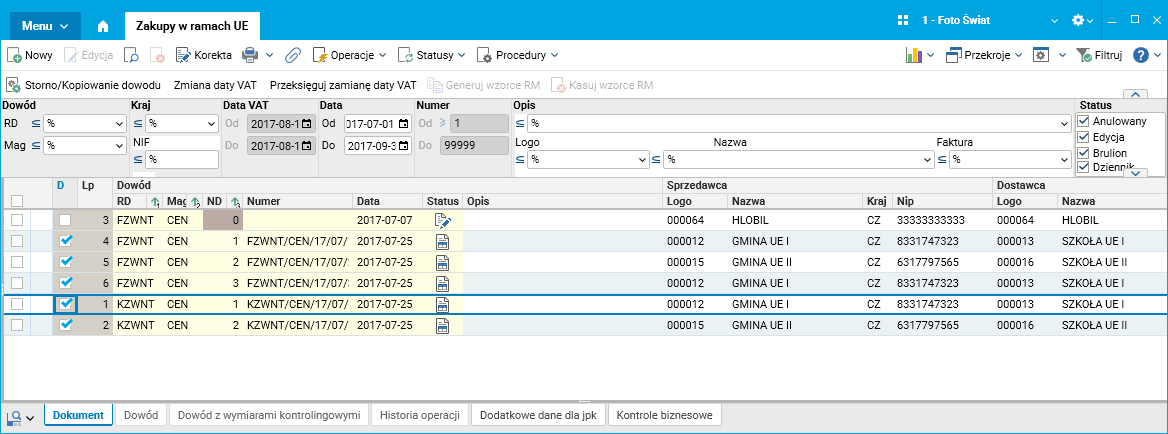Open Kontrole biznesowe tab
This screenshot has height=434, width=1168.
click(665, 415)
